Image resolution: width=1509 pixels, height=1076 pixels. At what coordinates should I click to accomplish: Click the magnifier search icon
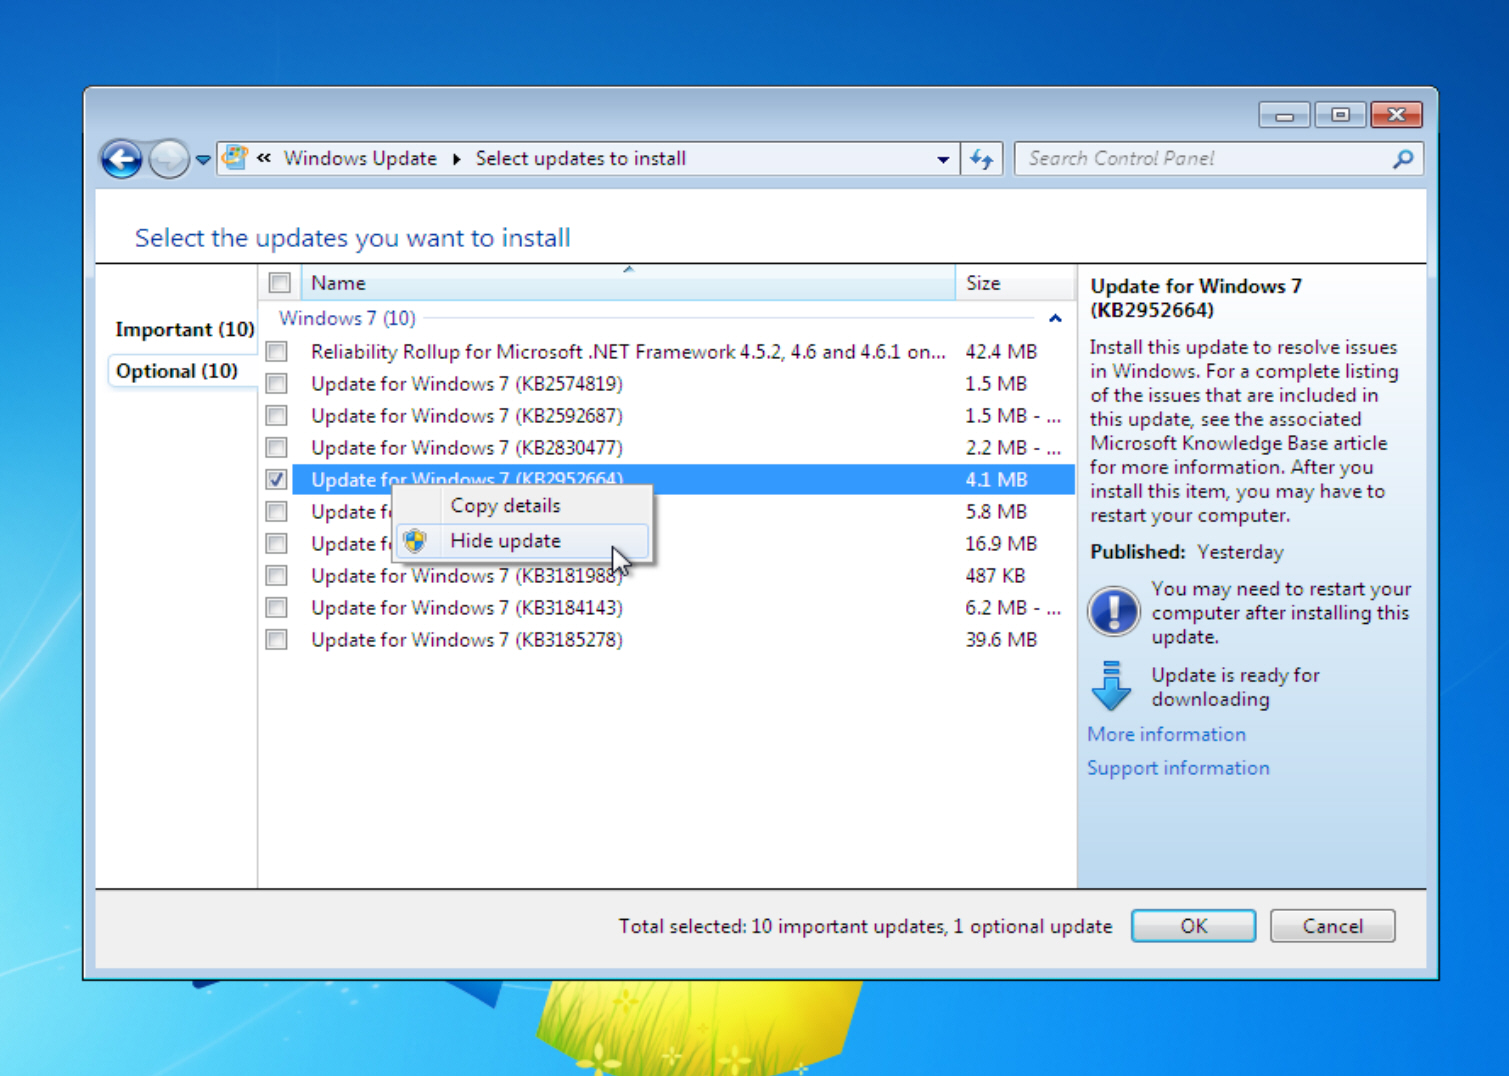tap(1403, 158)
